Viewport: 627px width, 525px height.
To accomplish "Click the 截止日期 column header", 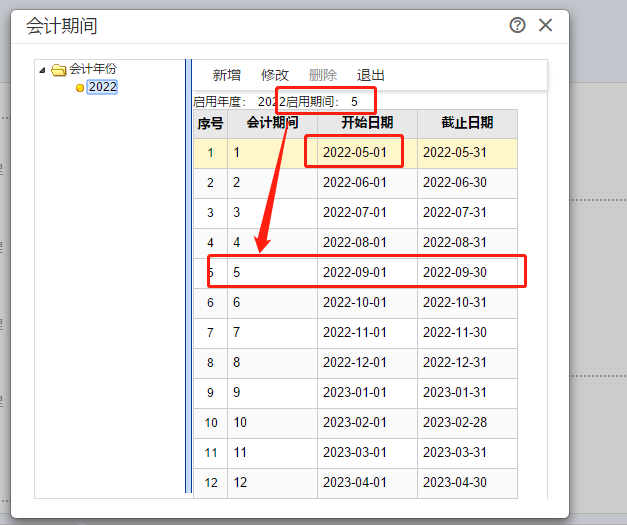I will pyautogui.click(x=467, y=124).
